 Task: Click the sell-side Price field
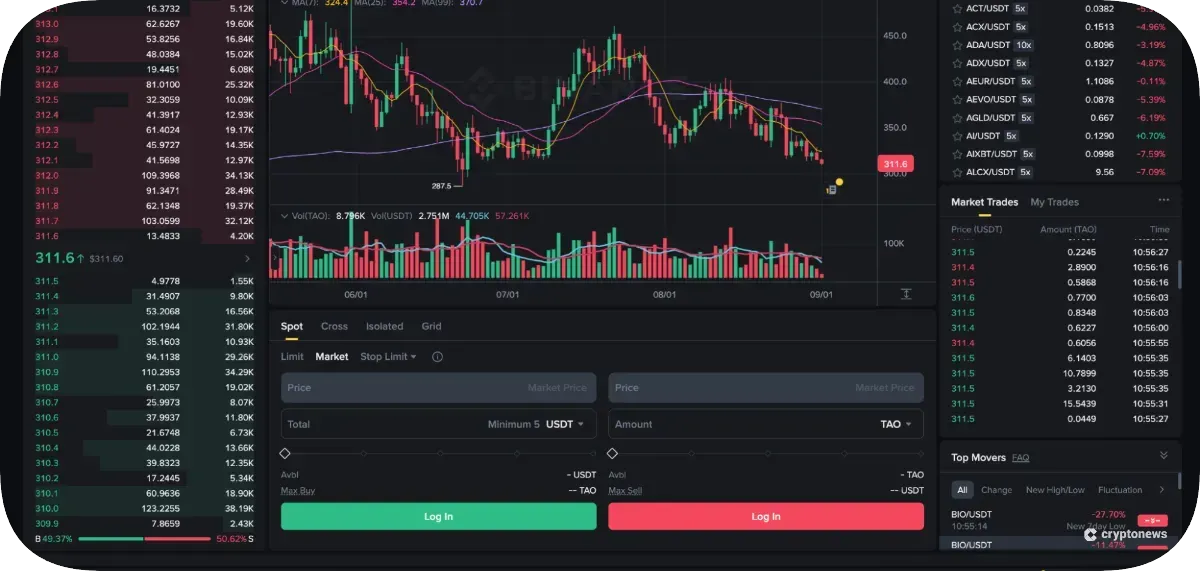click(x=766, y=387)
